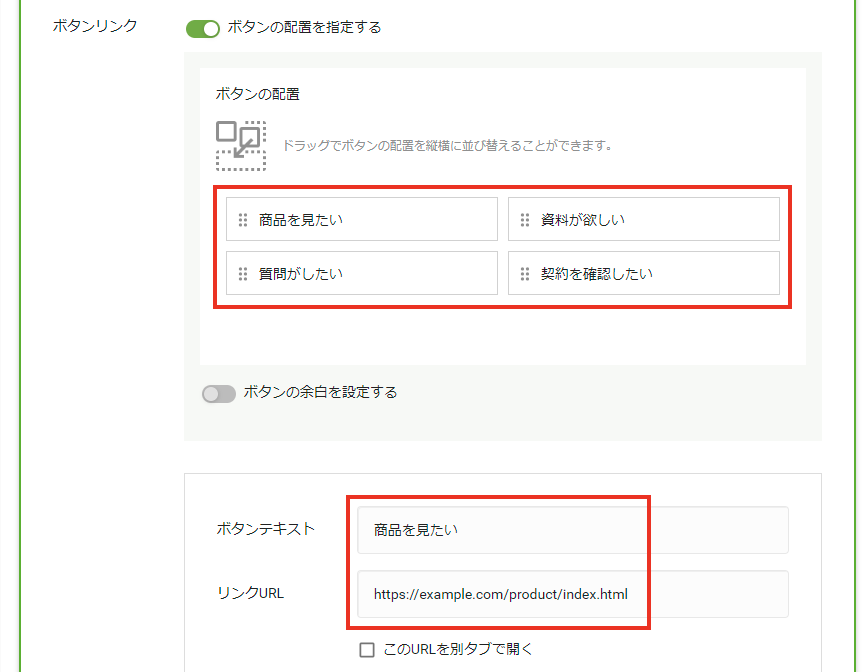Toggle off ボタンの配置を指定する switch
Image resolution: width=866 pixels, height=672 pixels.
[203, 28]
